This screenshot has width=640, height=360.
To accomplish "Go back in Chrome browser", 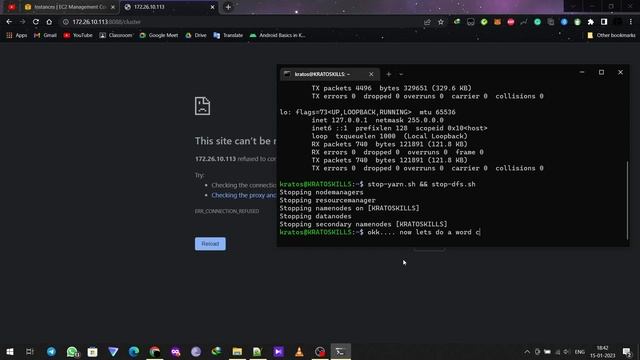I will point(9,22).
